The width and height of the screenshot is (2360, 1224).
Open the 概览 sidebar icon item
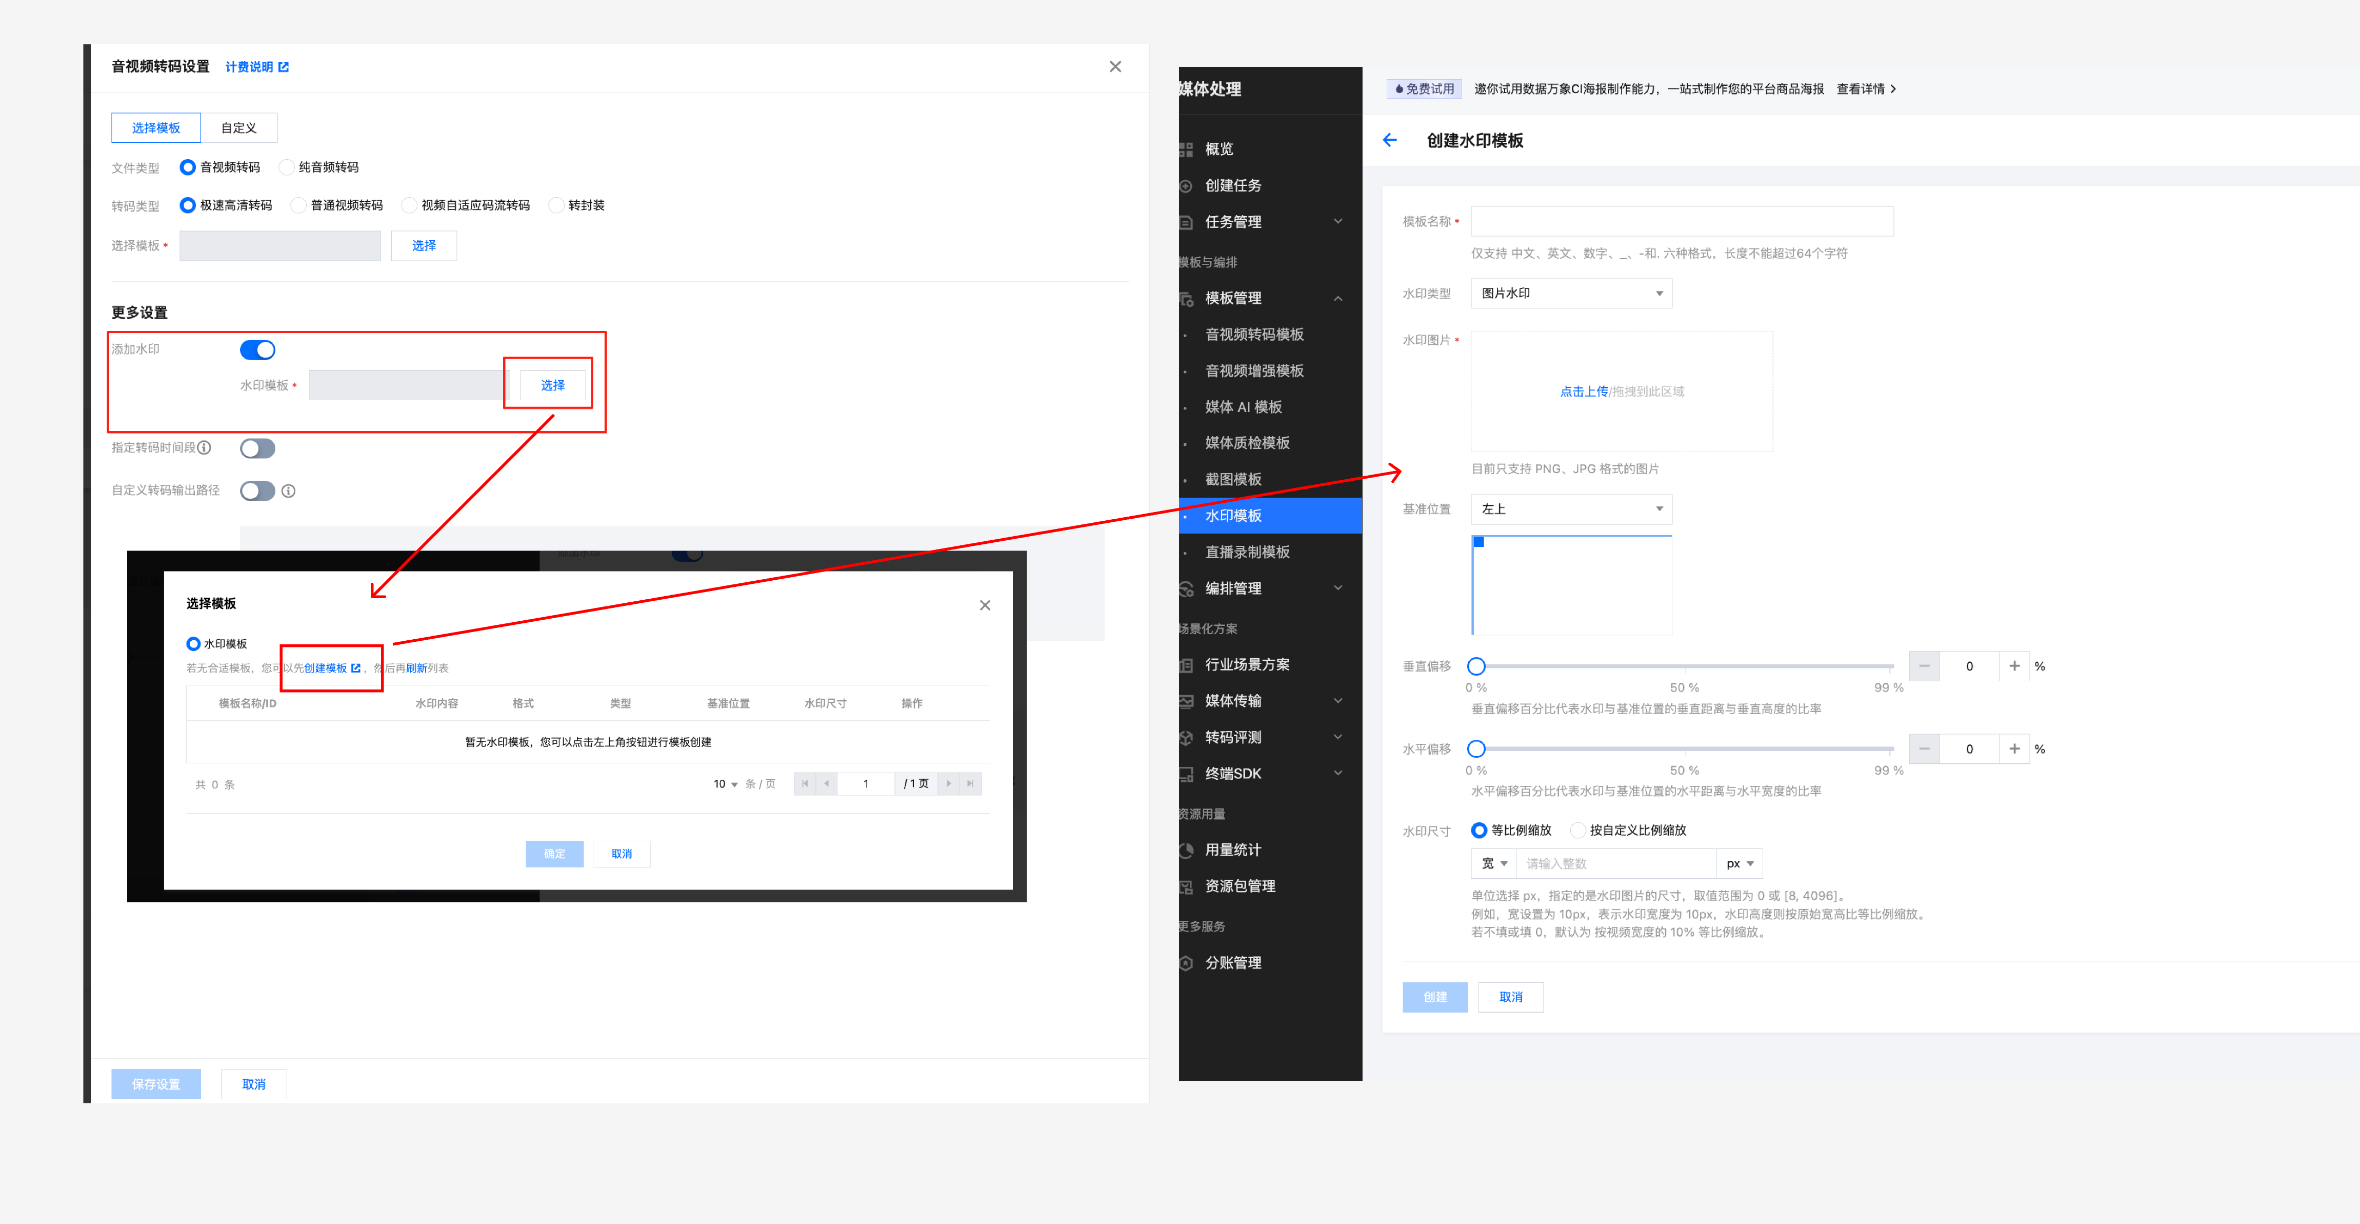pos(1187,149)
